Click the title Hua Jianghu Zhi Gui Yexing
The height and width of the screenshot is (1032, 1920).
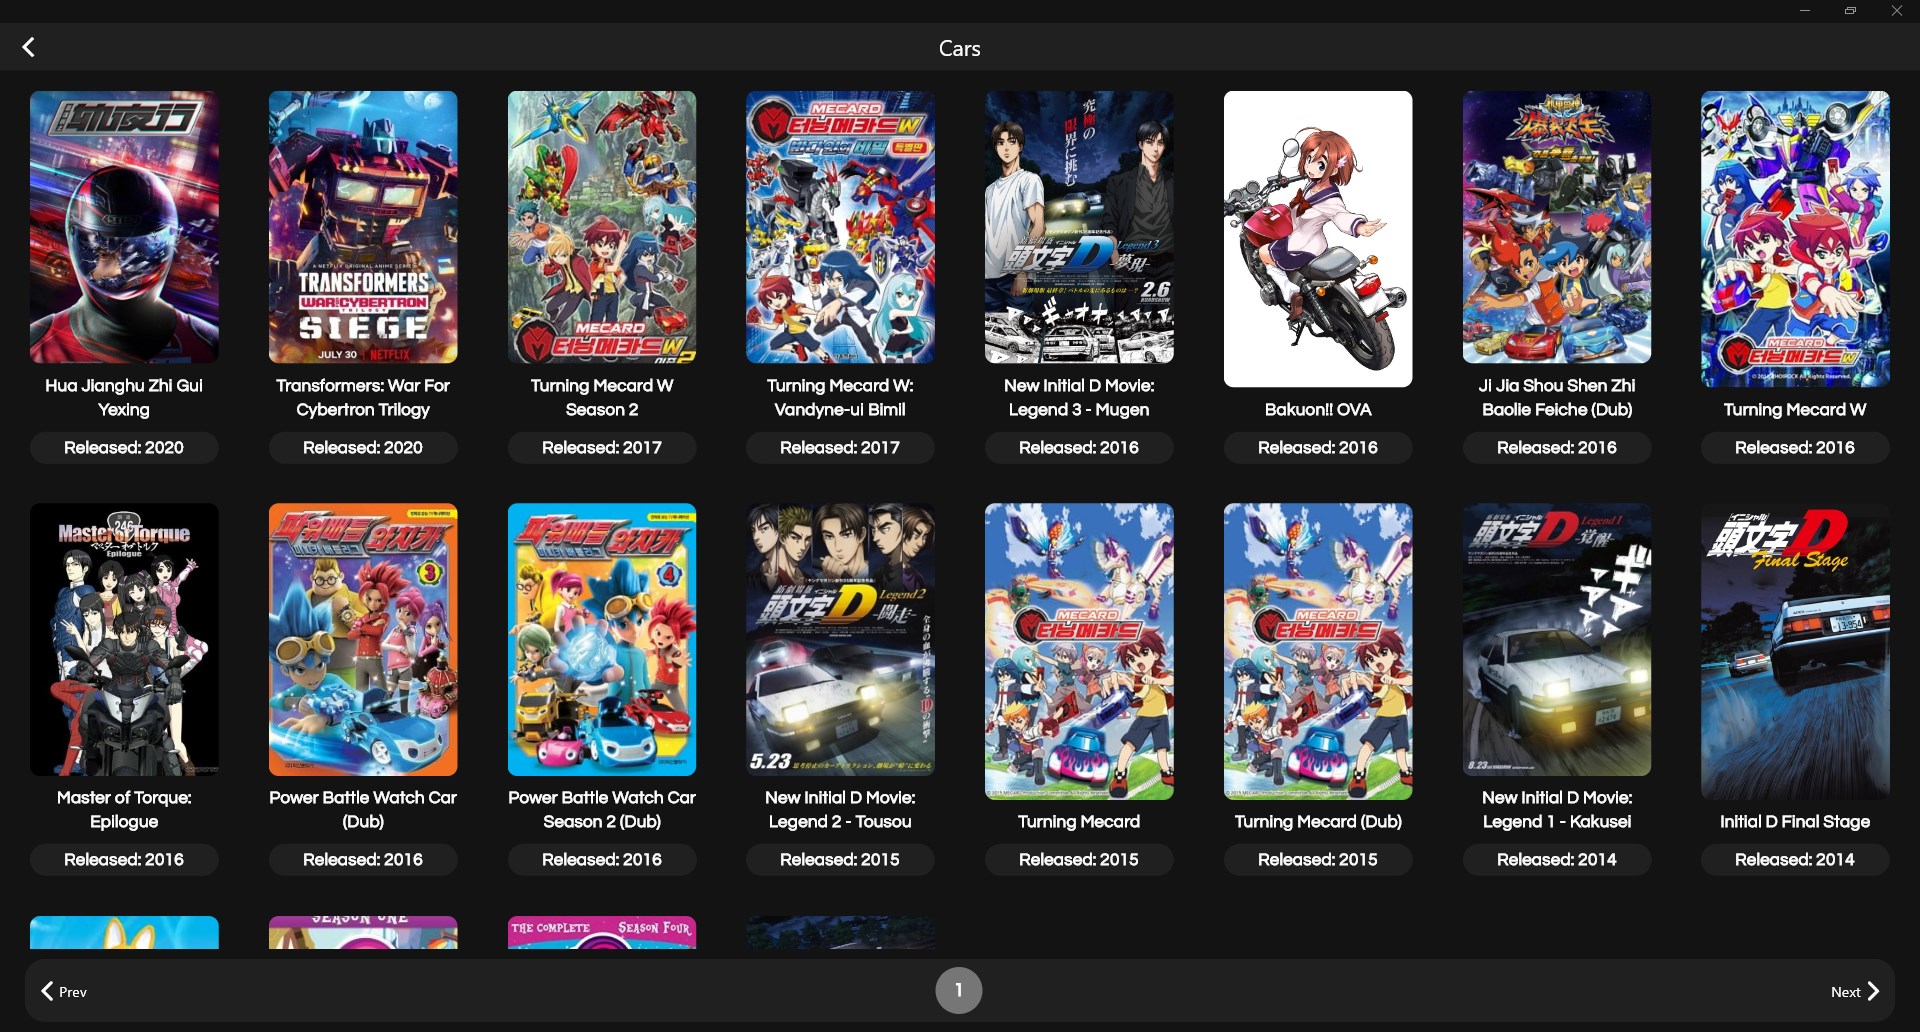[124, 397]
